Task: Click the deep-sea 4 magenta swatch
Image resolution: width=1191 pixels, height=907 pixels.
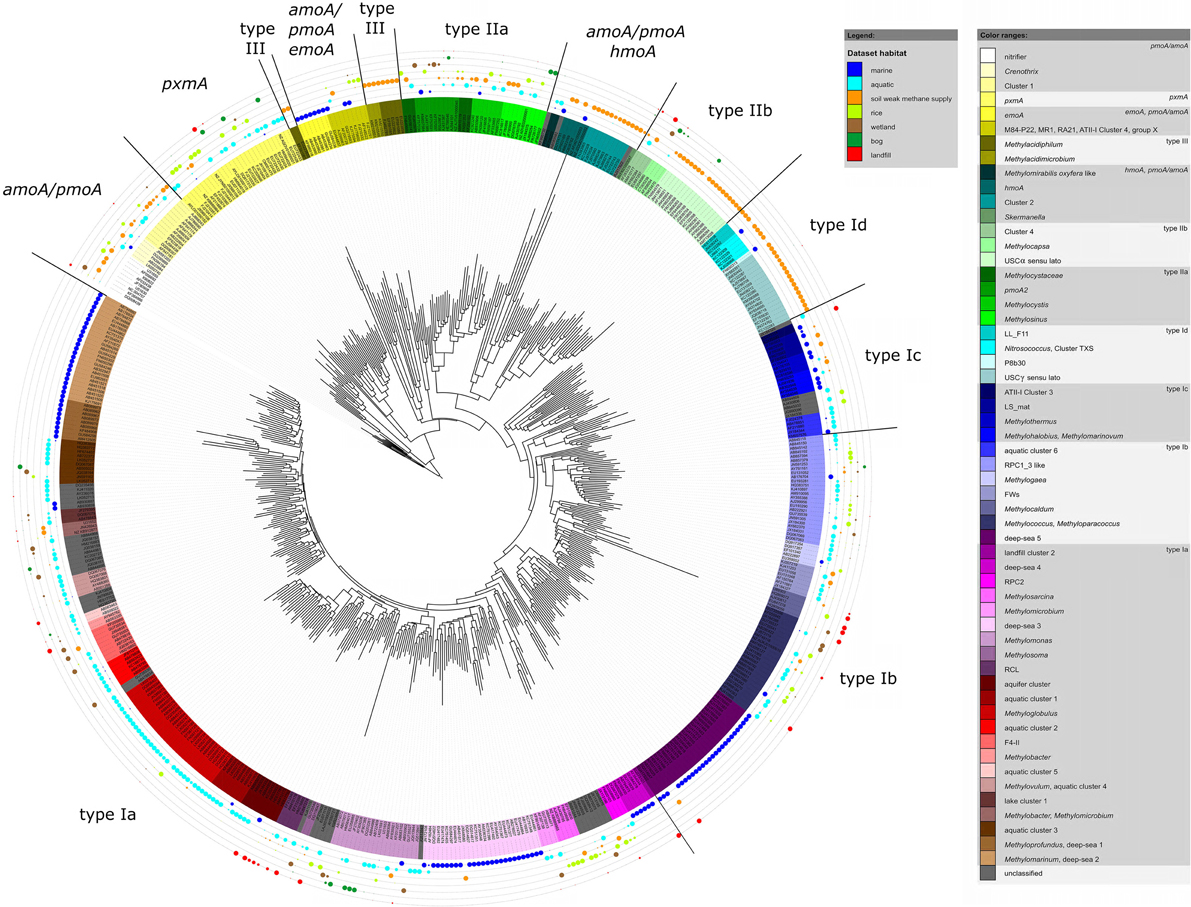Action: tap(987, 567)
